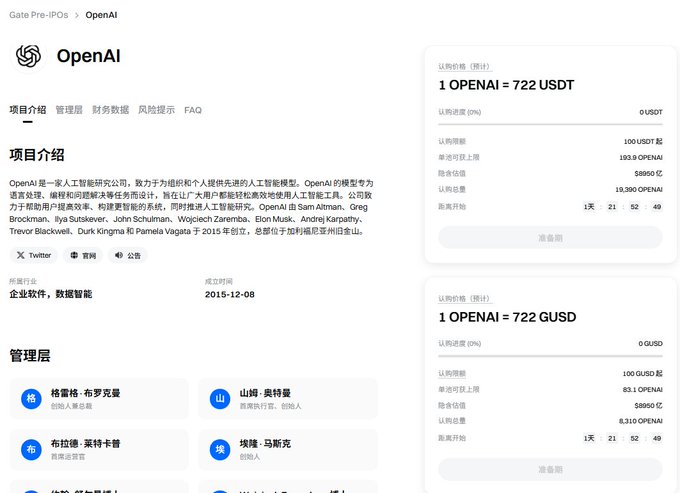
Task: Click the 100 USDT 起 value
Action: pos(643,141)
